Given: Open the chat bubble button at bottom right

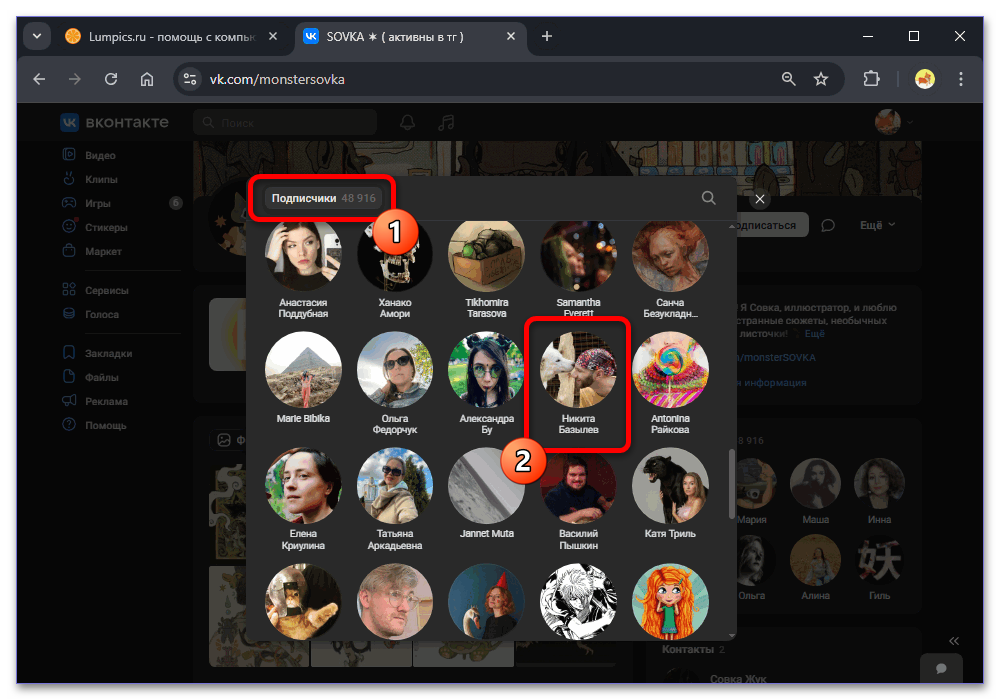Looking at the screenshot, I should (941, 668).
